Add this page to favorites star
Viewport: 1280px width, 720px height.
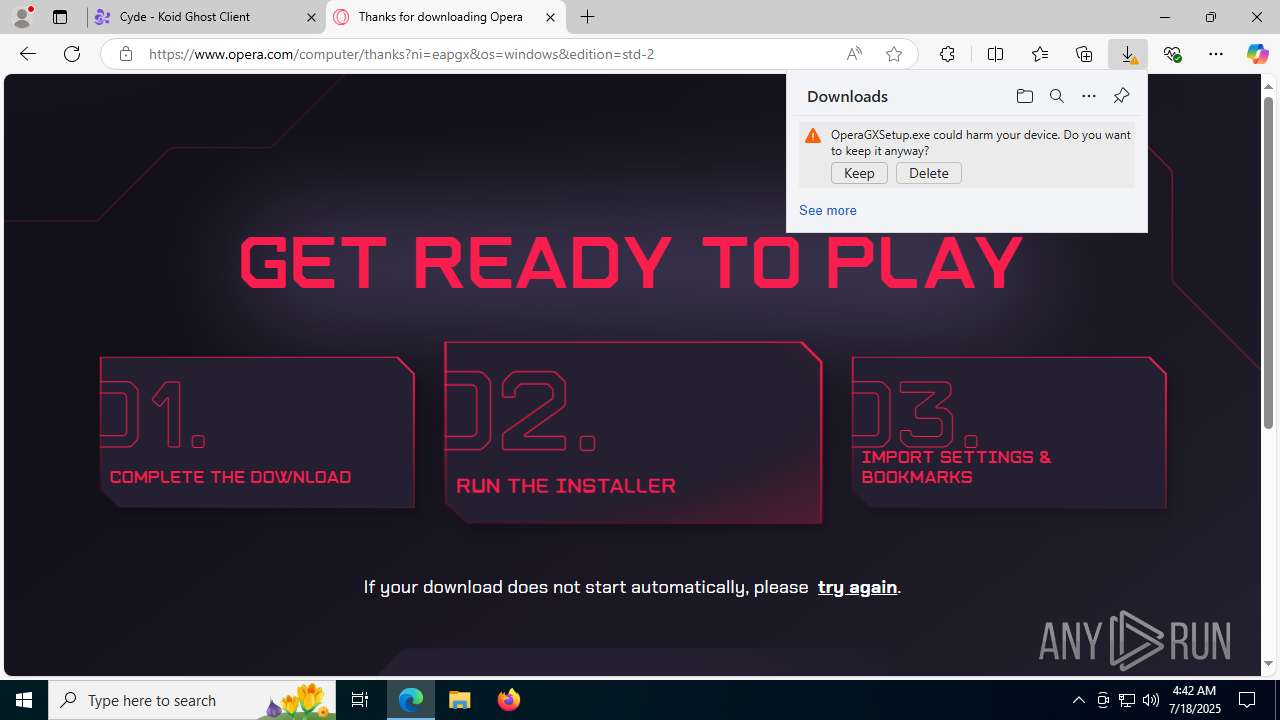[894, 54]
